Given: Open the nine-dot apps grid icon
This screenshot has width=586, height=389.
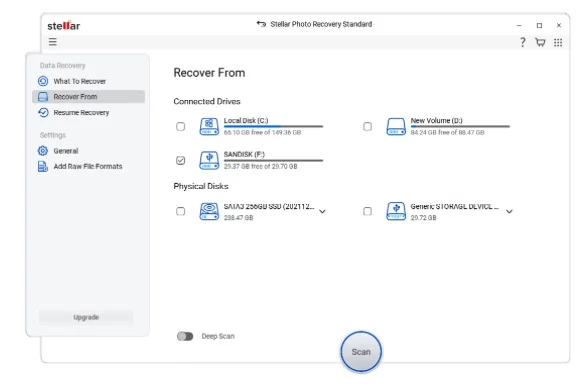Looking at the screenshot, I should (558, 43).
